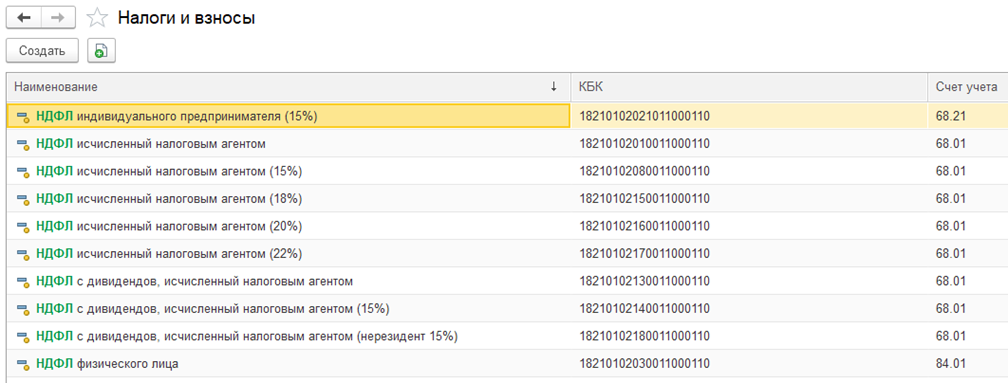Click КБК cell 18210102021011000110
1008x383 pixels.
[645, 117]
